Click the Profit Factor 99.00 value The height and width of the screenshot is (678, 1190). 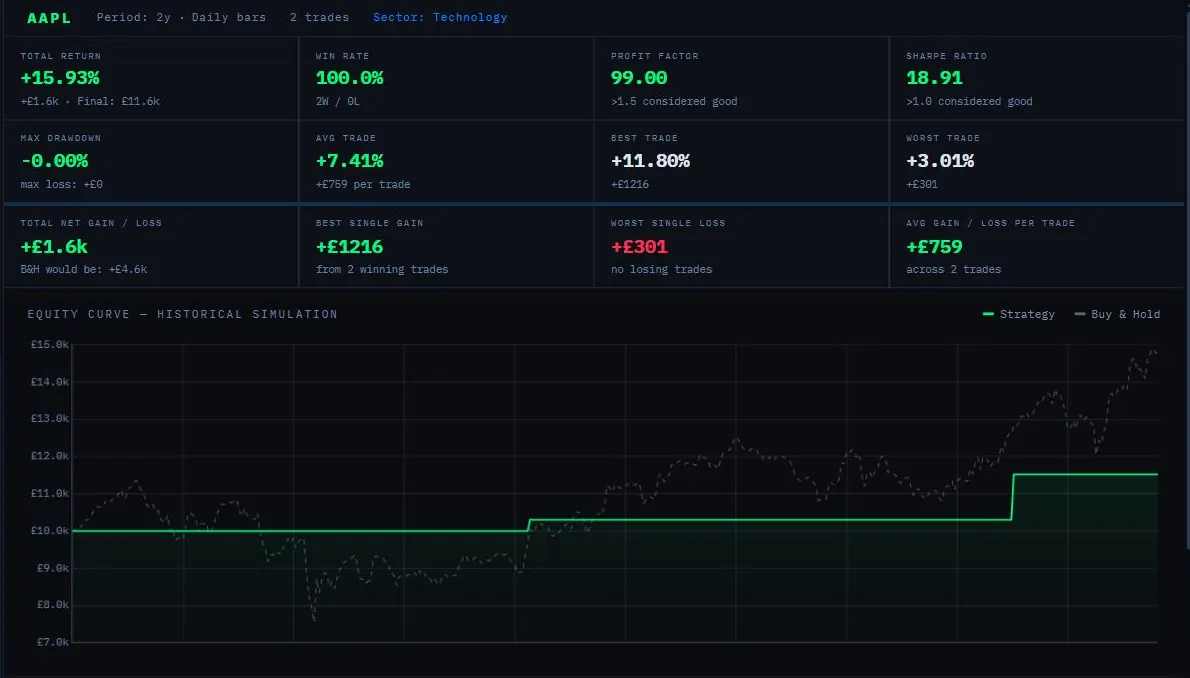(x=639, y=77)
